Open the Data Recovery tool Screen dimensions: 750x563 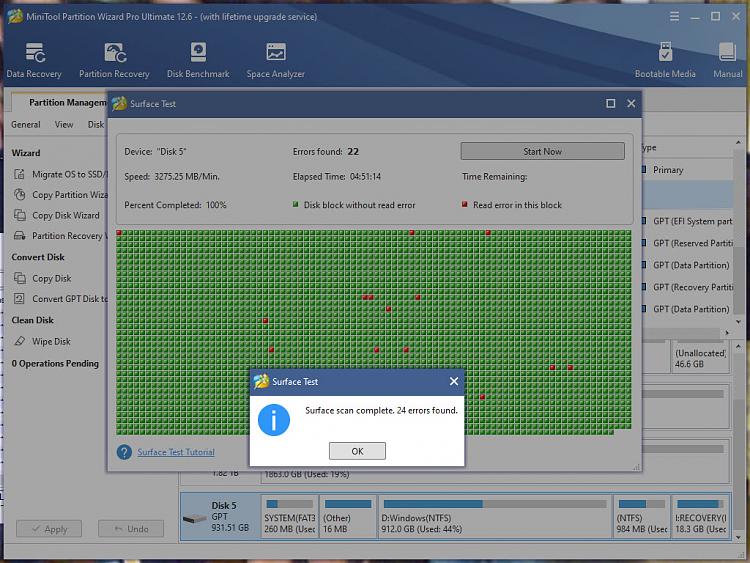pos(34,60)
